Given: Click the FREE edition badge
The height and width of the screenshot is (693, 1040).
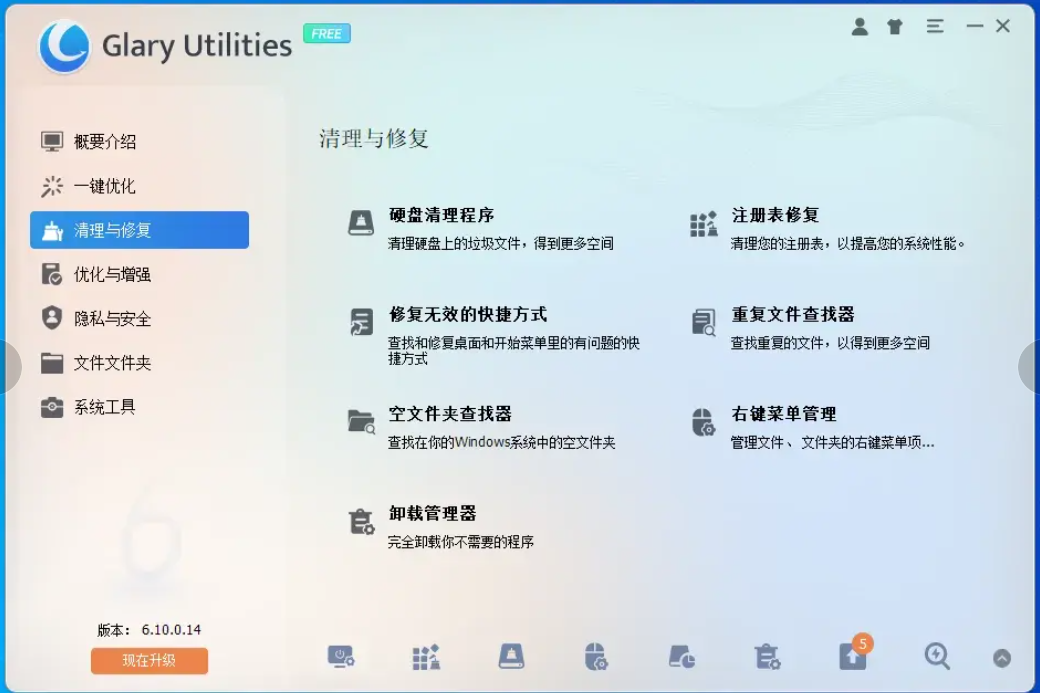Looking at the screenshot, I should click(326, 33).
